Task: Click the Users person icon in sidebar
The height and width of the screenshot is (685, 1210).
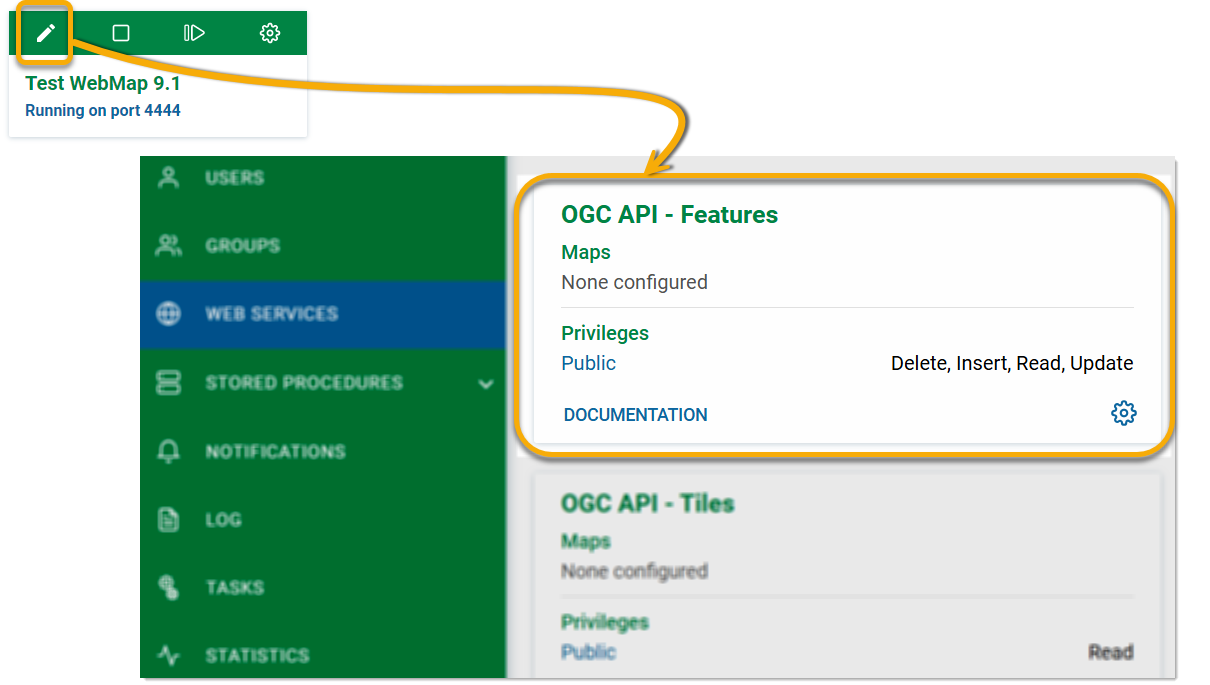Action: [x=169, y=178]
